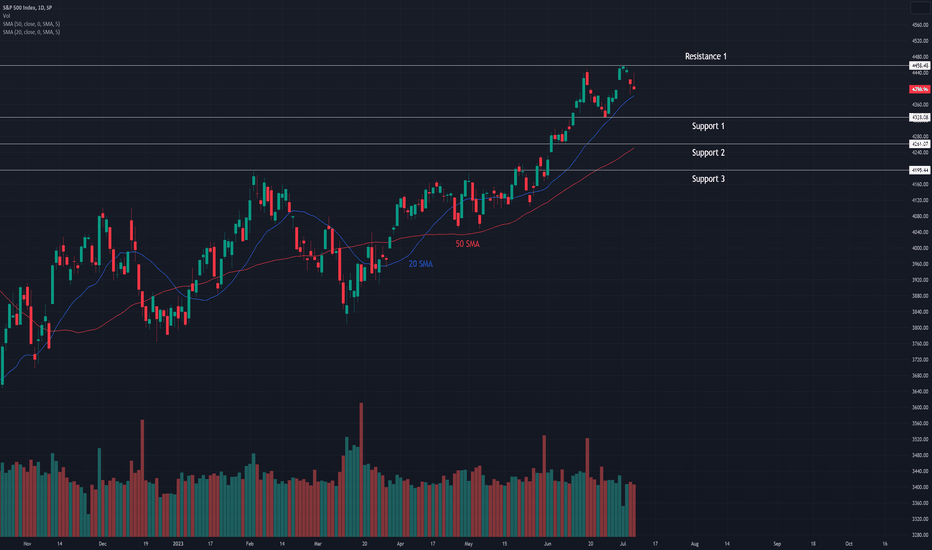Click the 4000.00 price scale label
This screenshot has height=550, width=932.
[920, 248]
